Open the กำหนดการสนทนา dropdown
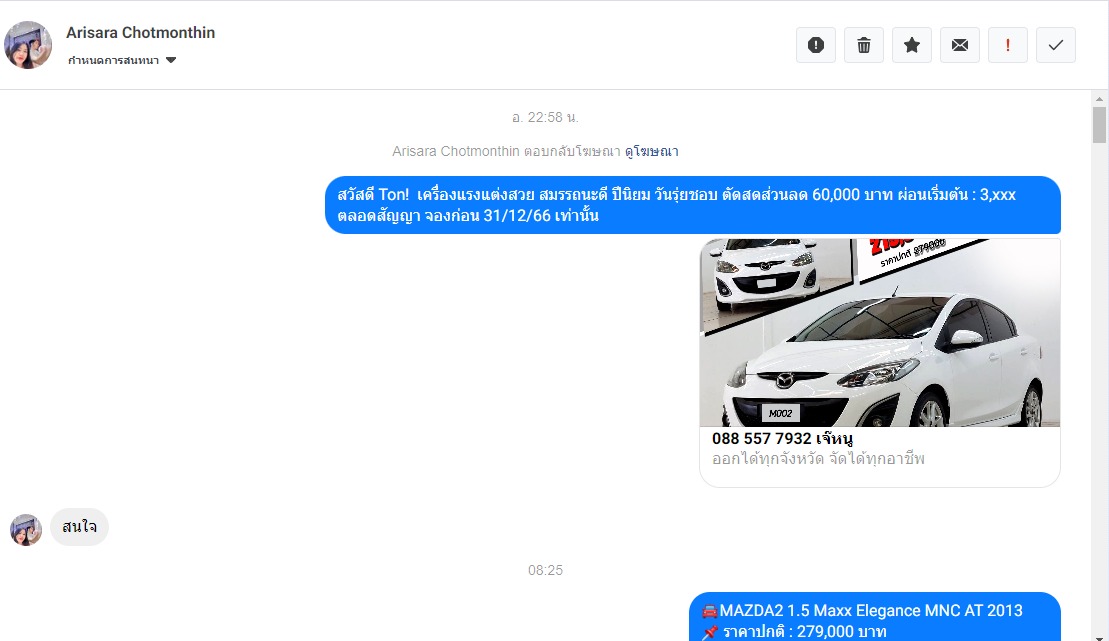This screenshot has height=641, width=1109. 122,61
